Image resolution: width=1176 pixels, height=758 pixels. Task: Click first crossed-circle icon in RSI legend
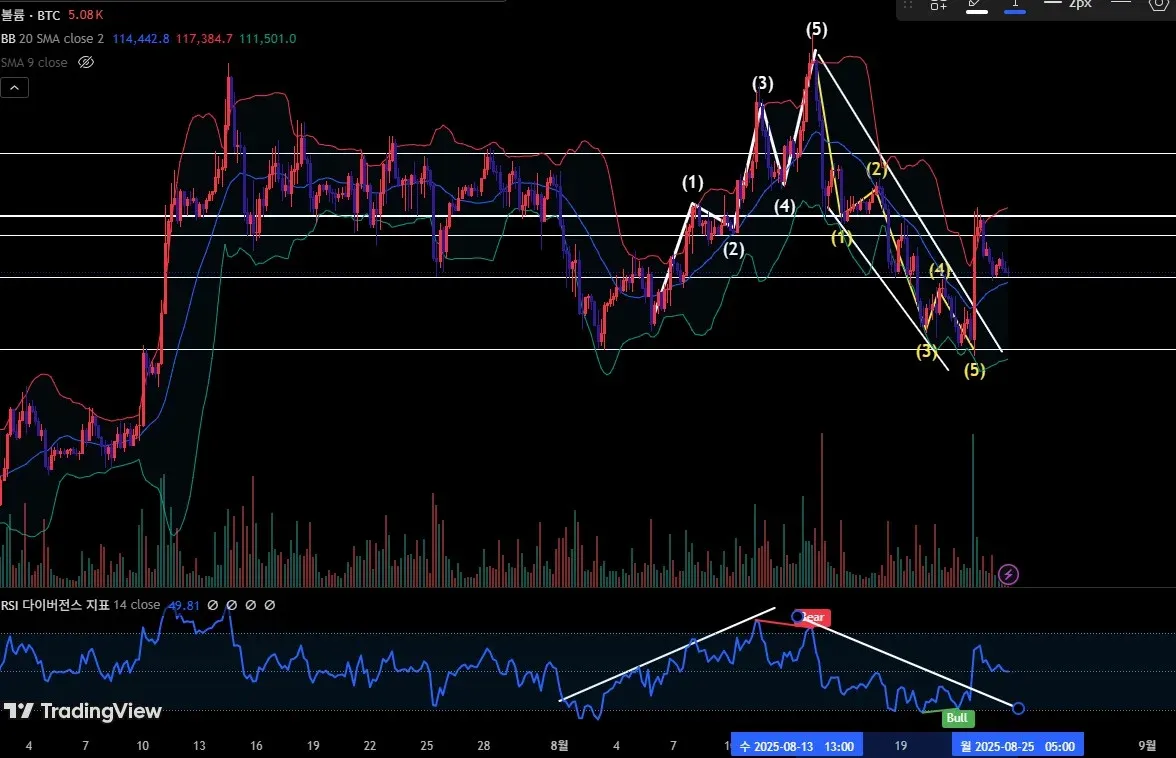tap(213, 605)
